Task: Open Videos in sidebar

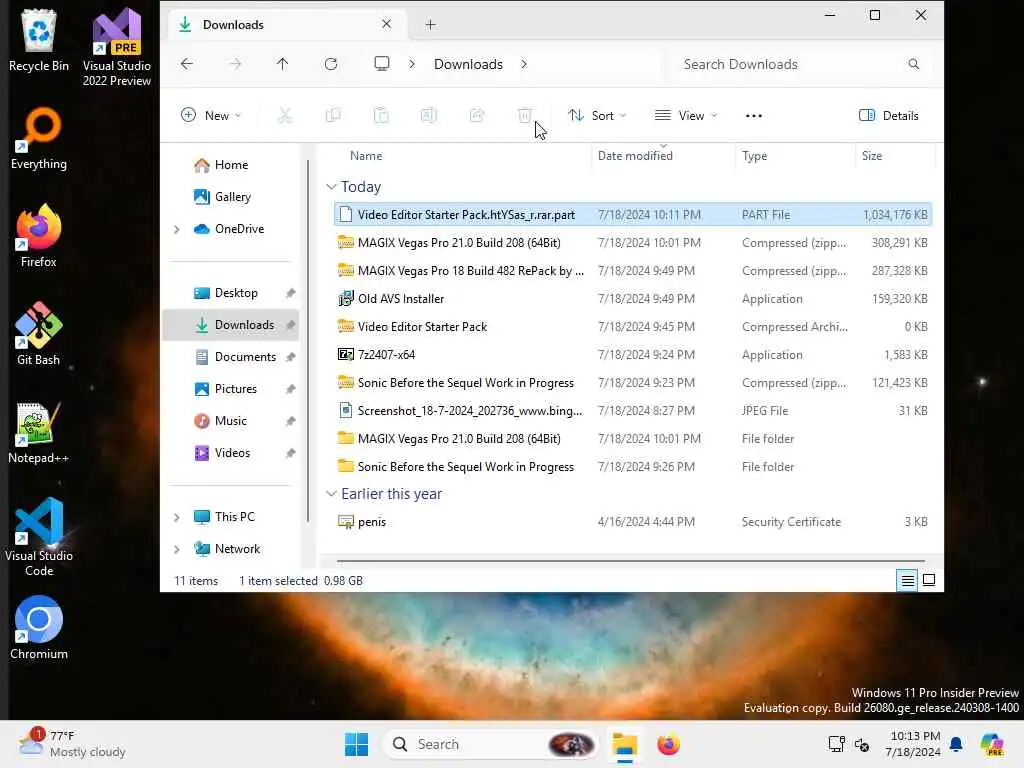Action: tap(231, 453)
